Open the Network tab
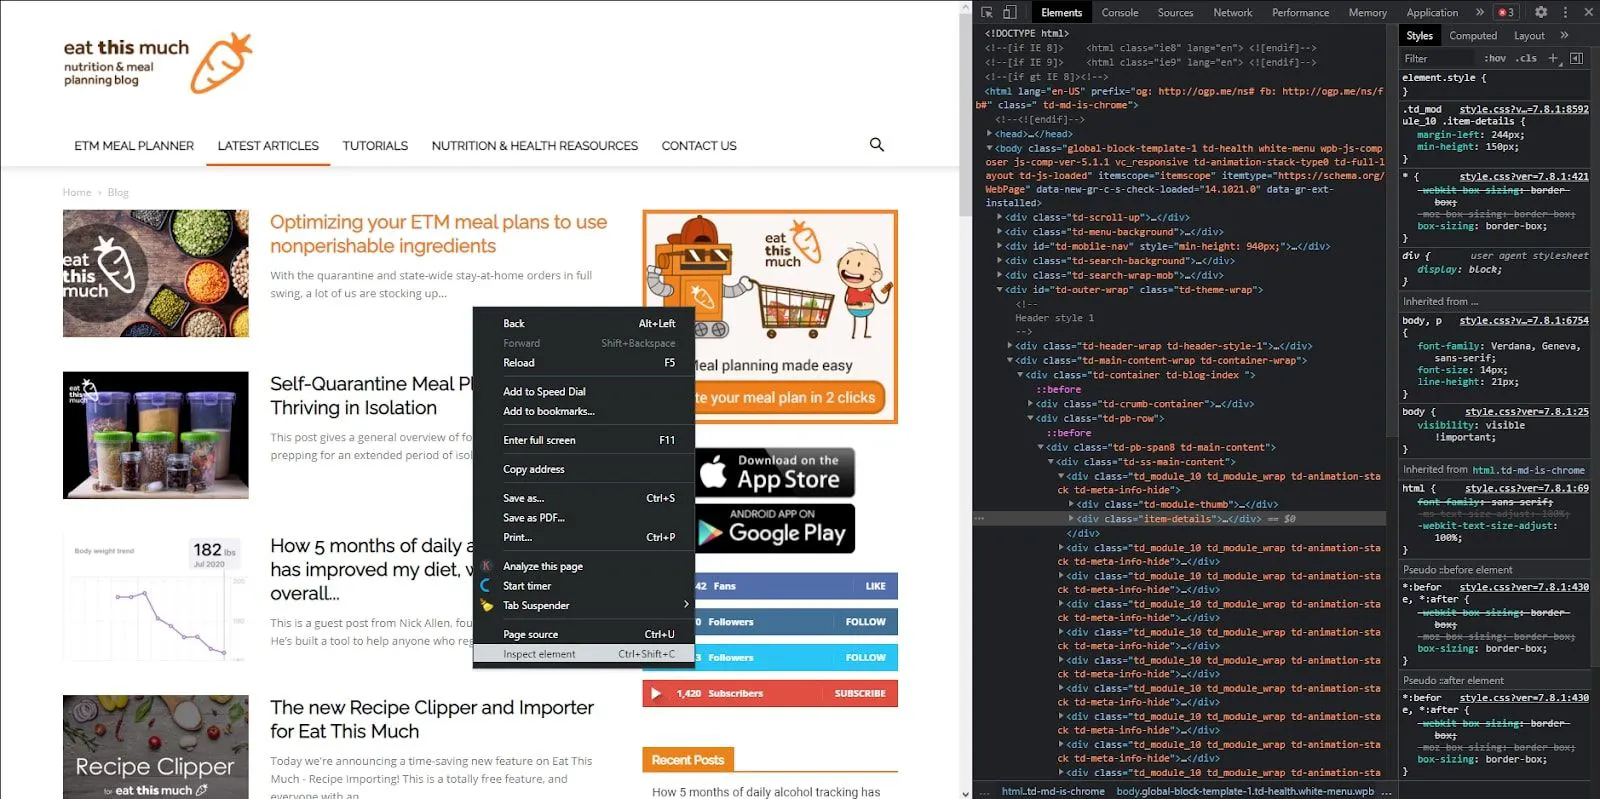 coord(1232,13)
